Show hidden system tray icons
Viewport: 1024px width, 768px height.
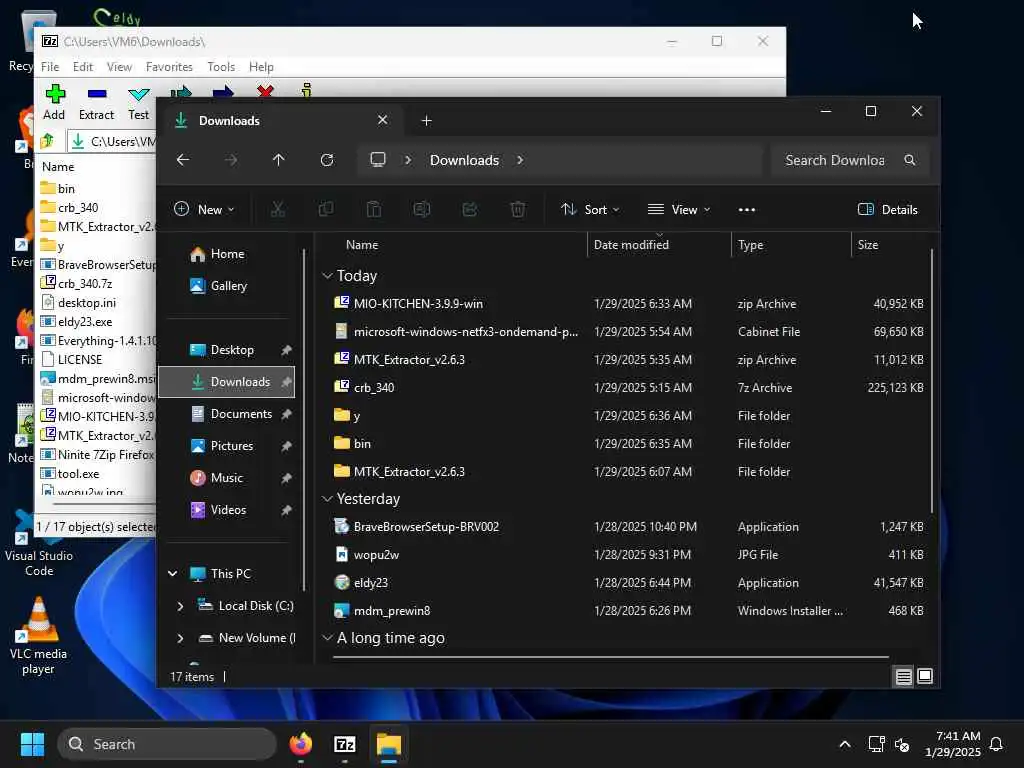tap(844, 744)
